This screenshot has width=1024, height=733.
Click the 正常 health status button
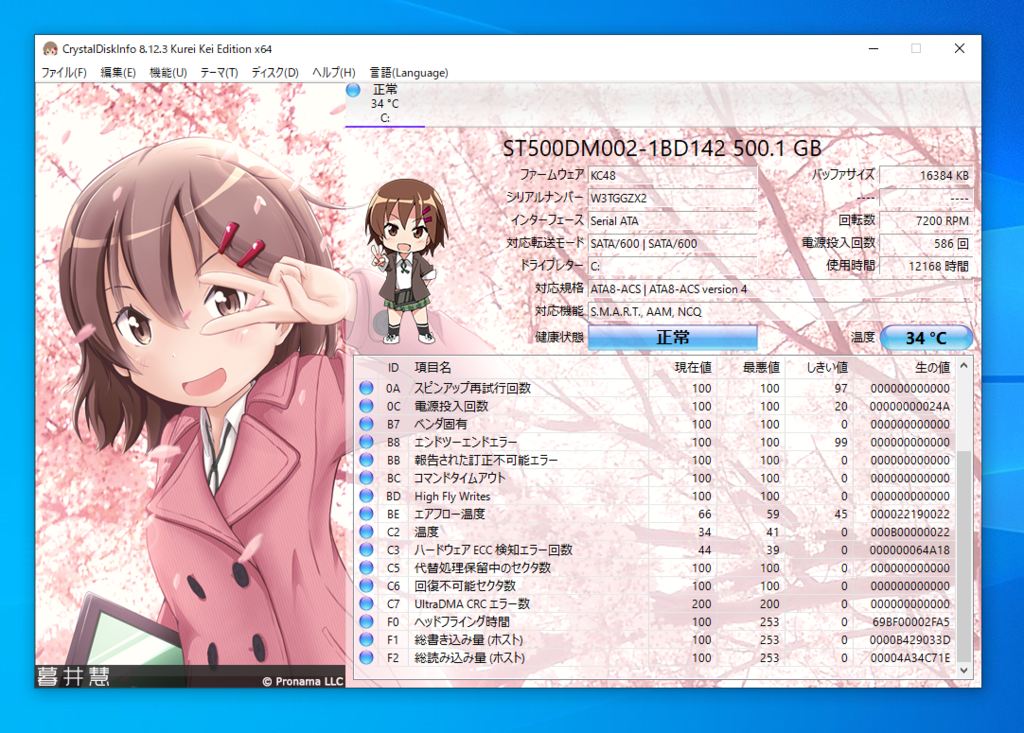(672, 338)
